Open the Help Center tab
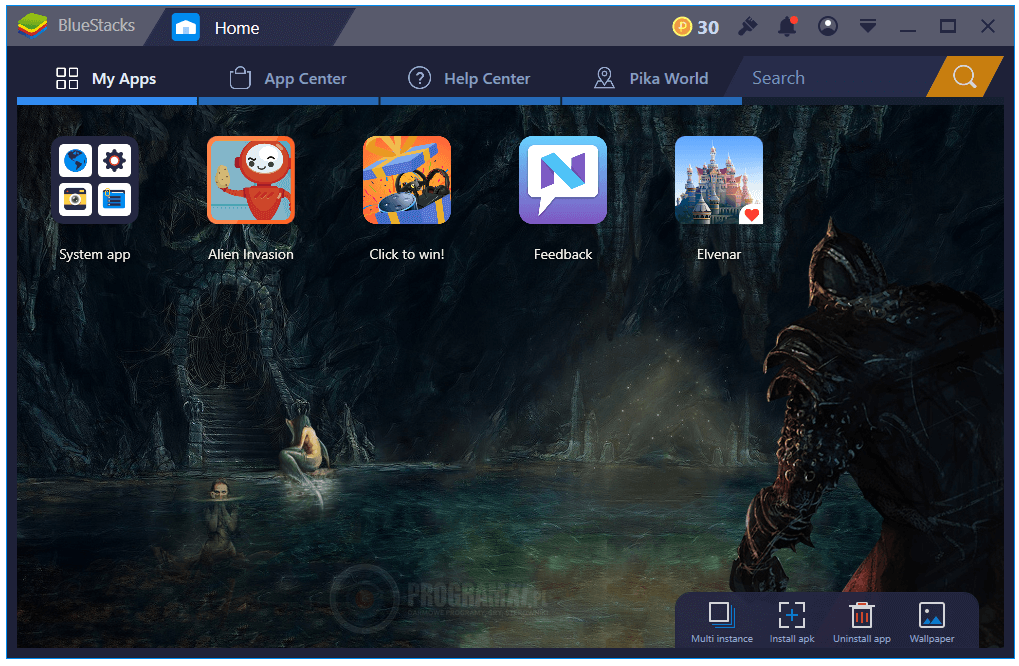The height and width of the screenshot is (666, 1019). tap(470, 78)
